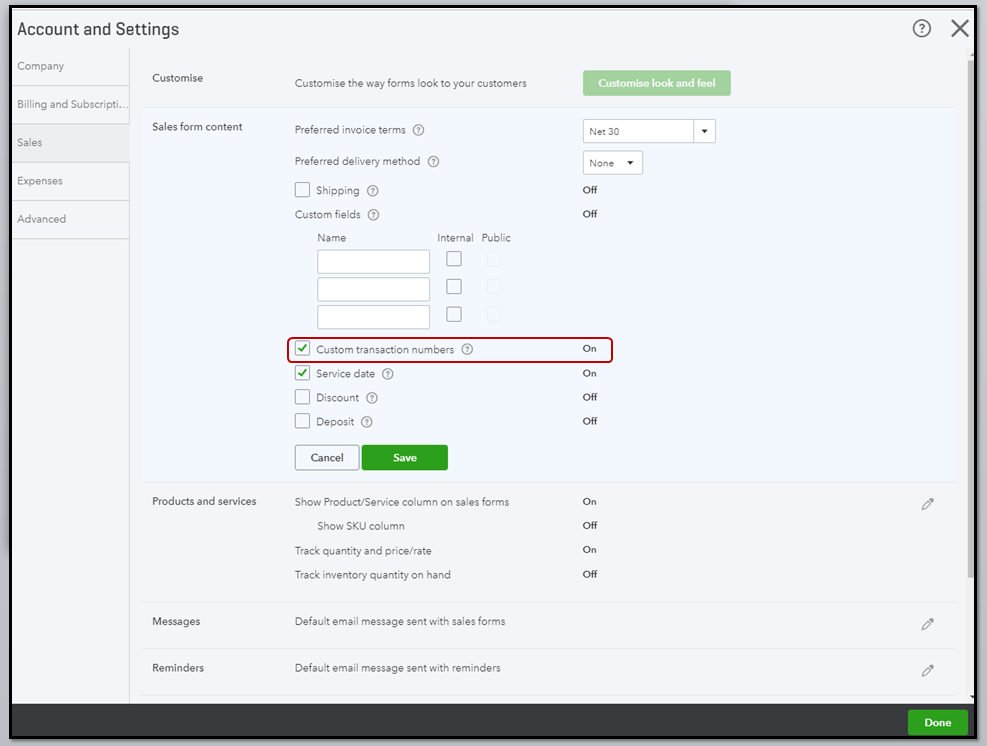987x746 pixels.
Task: Open the Preferred delivery method dropdown
Action: tap(613, 163)
